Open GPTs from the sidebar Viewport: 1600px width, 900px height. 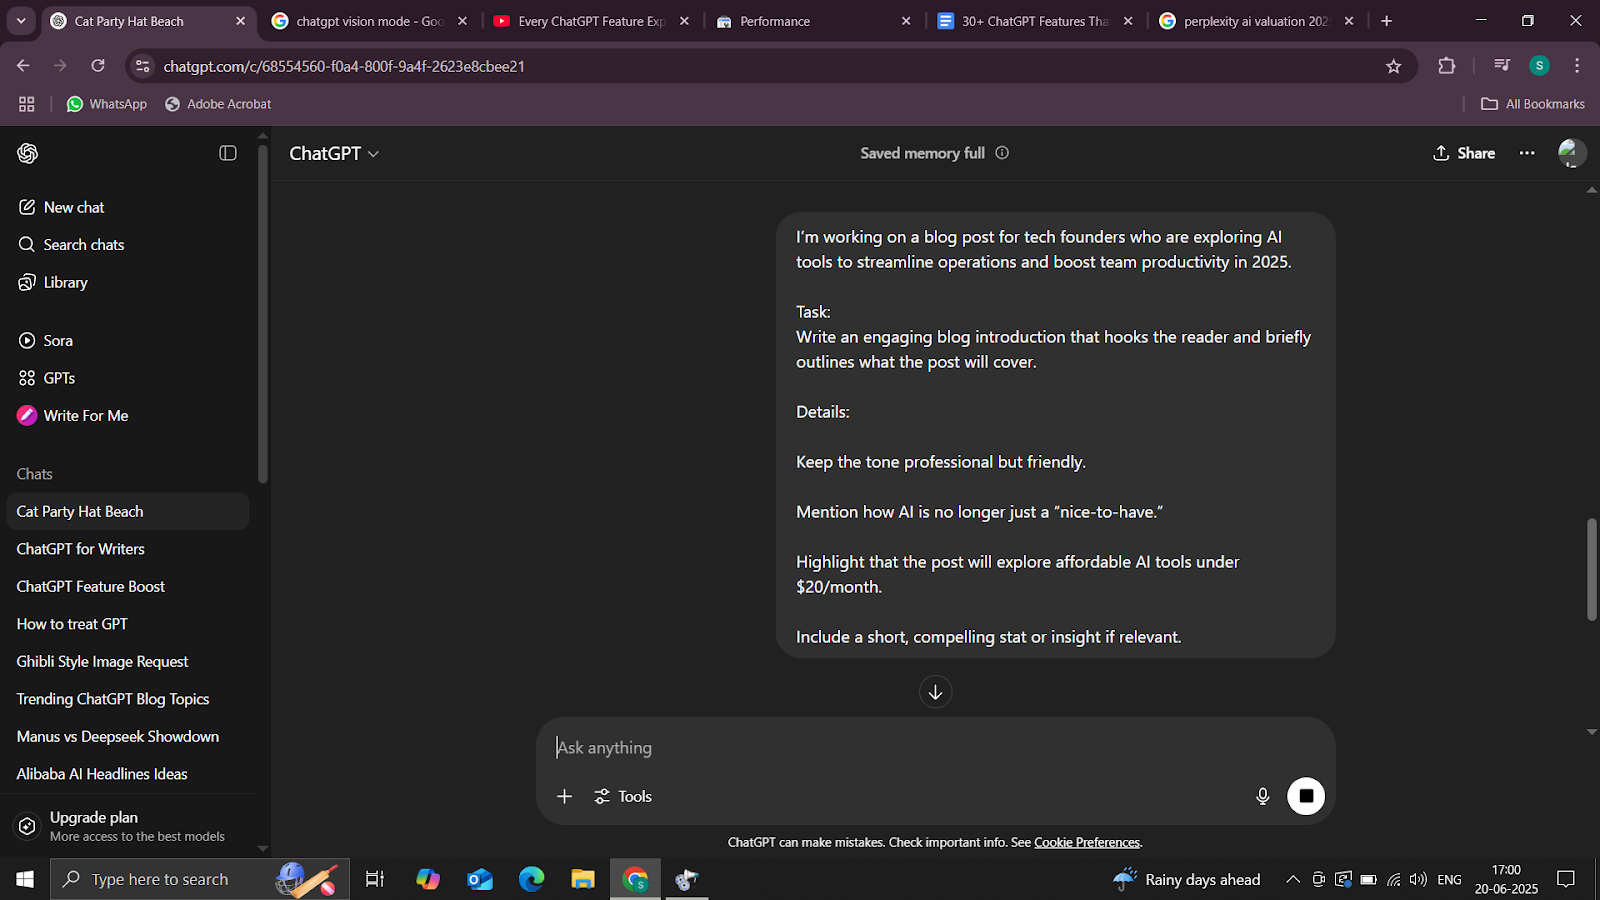tap(128, 378)
